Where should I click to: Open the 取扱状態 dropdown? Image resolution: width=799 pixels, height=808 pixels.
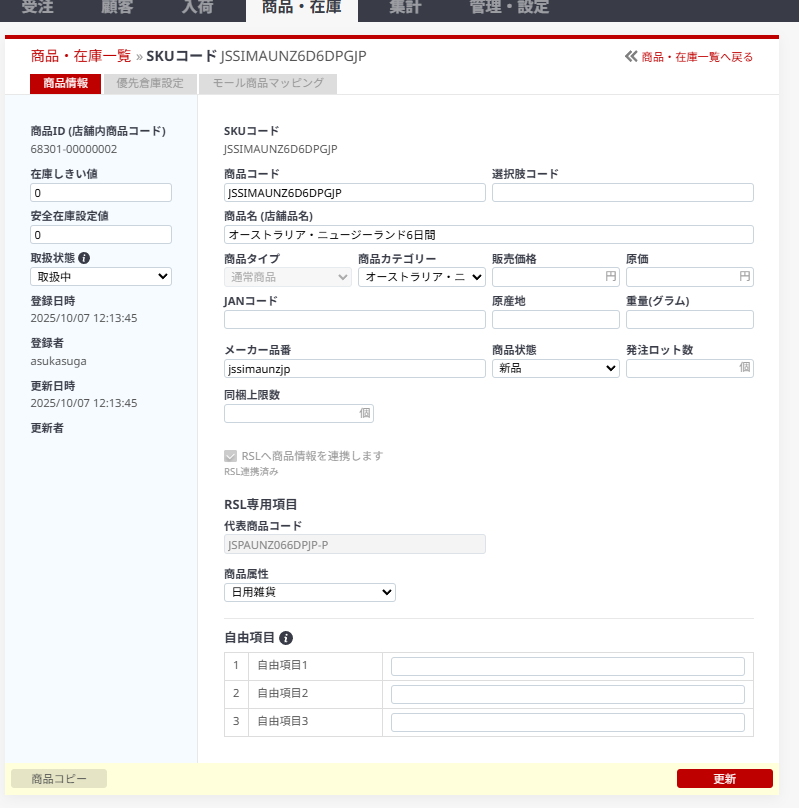pos(101,277)
